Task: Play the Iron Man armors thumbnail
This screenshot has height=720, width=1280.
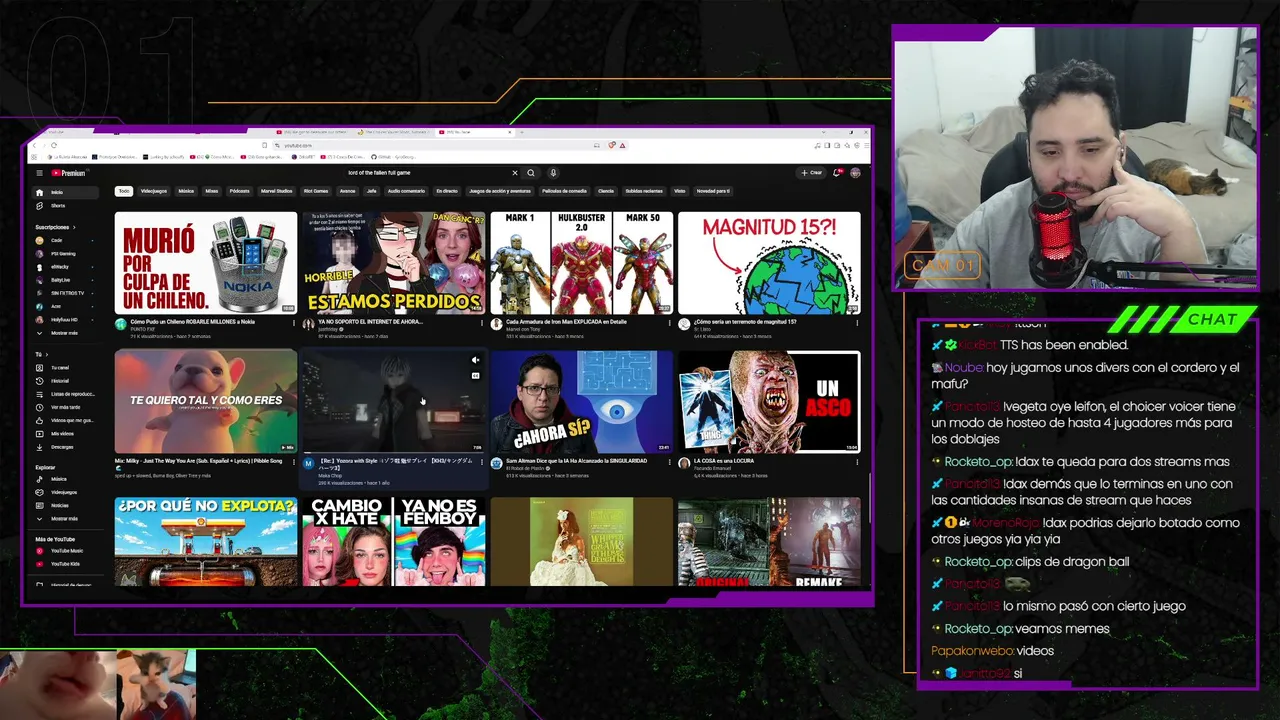Action: point(581,263)
